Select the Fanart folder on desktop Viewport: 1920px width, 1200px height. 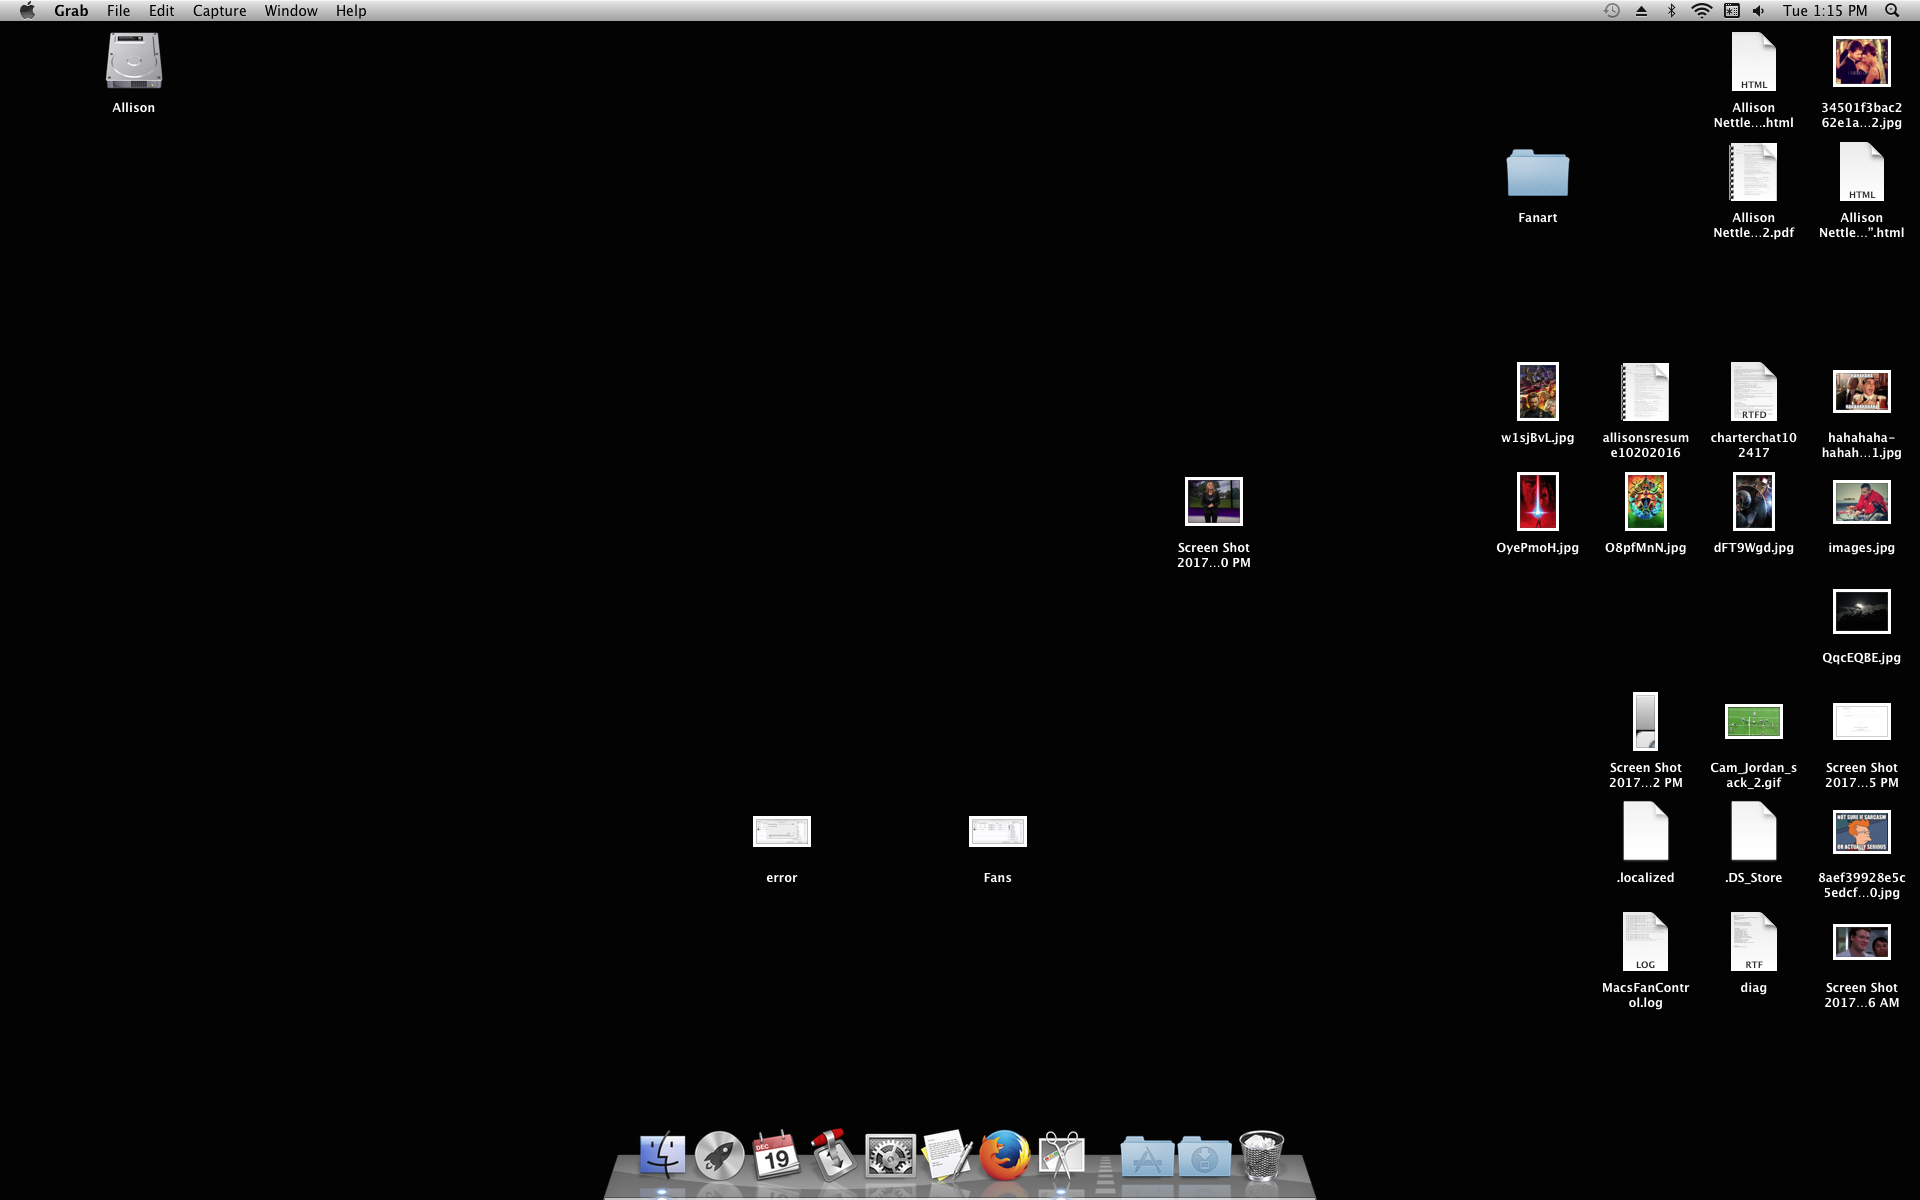click(1537, 174)
